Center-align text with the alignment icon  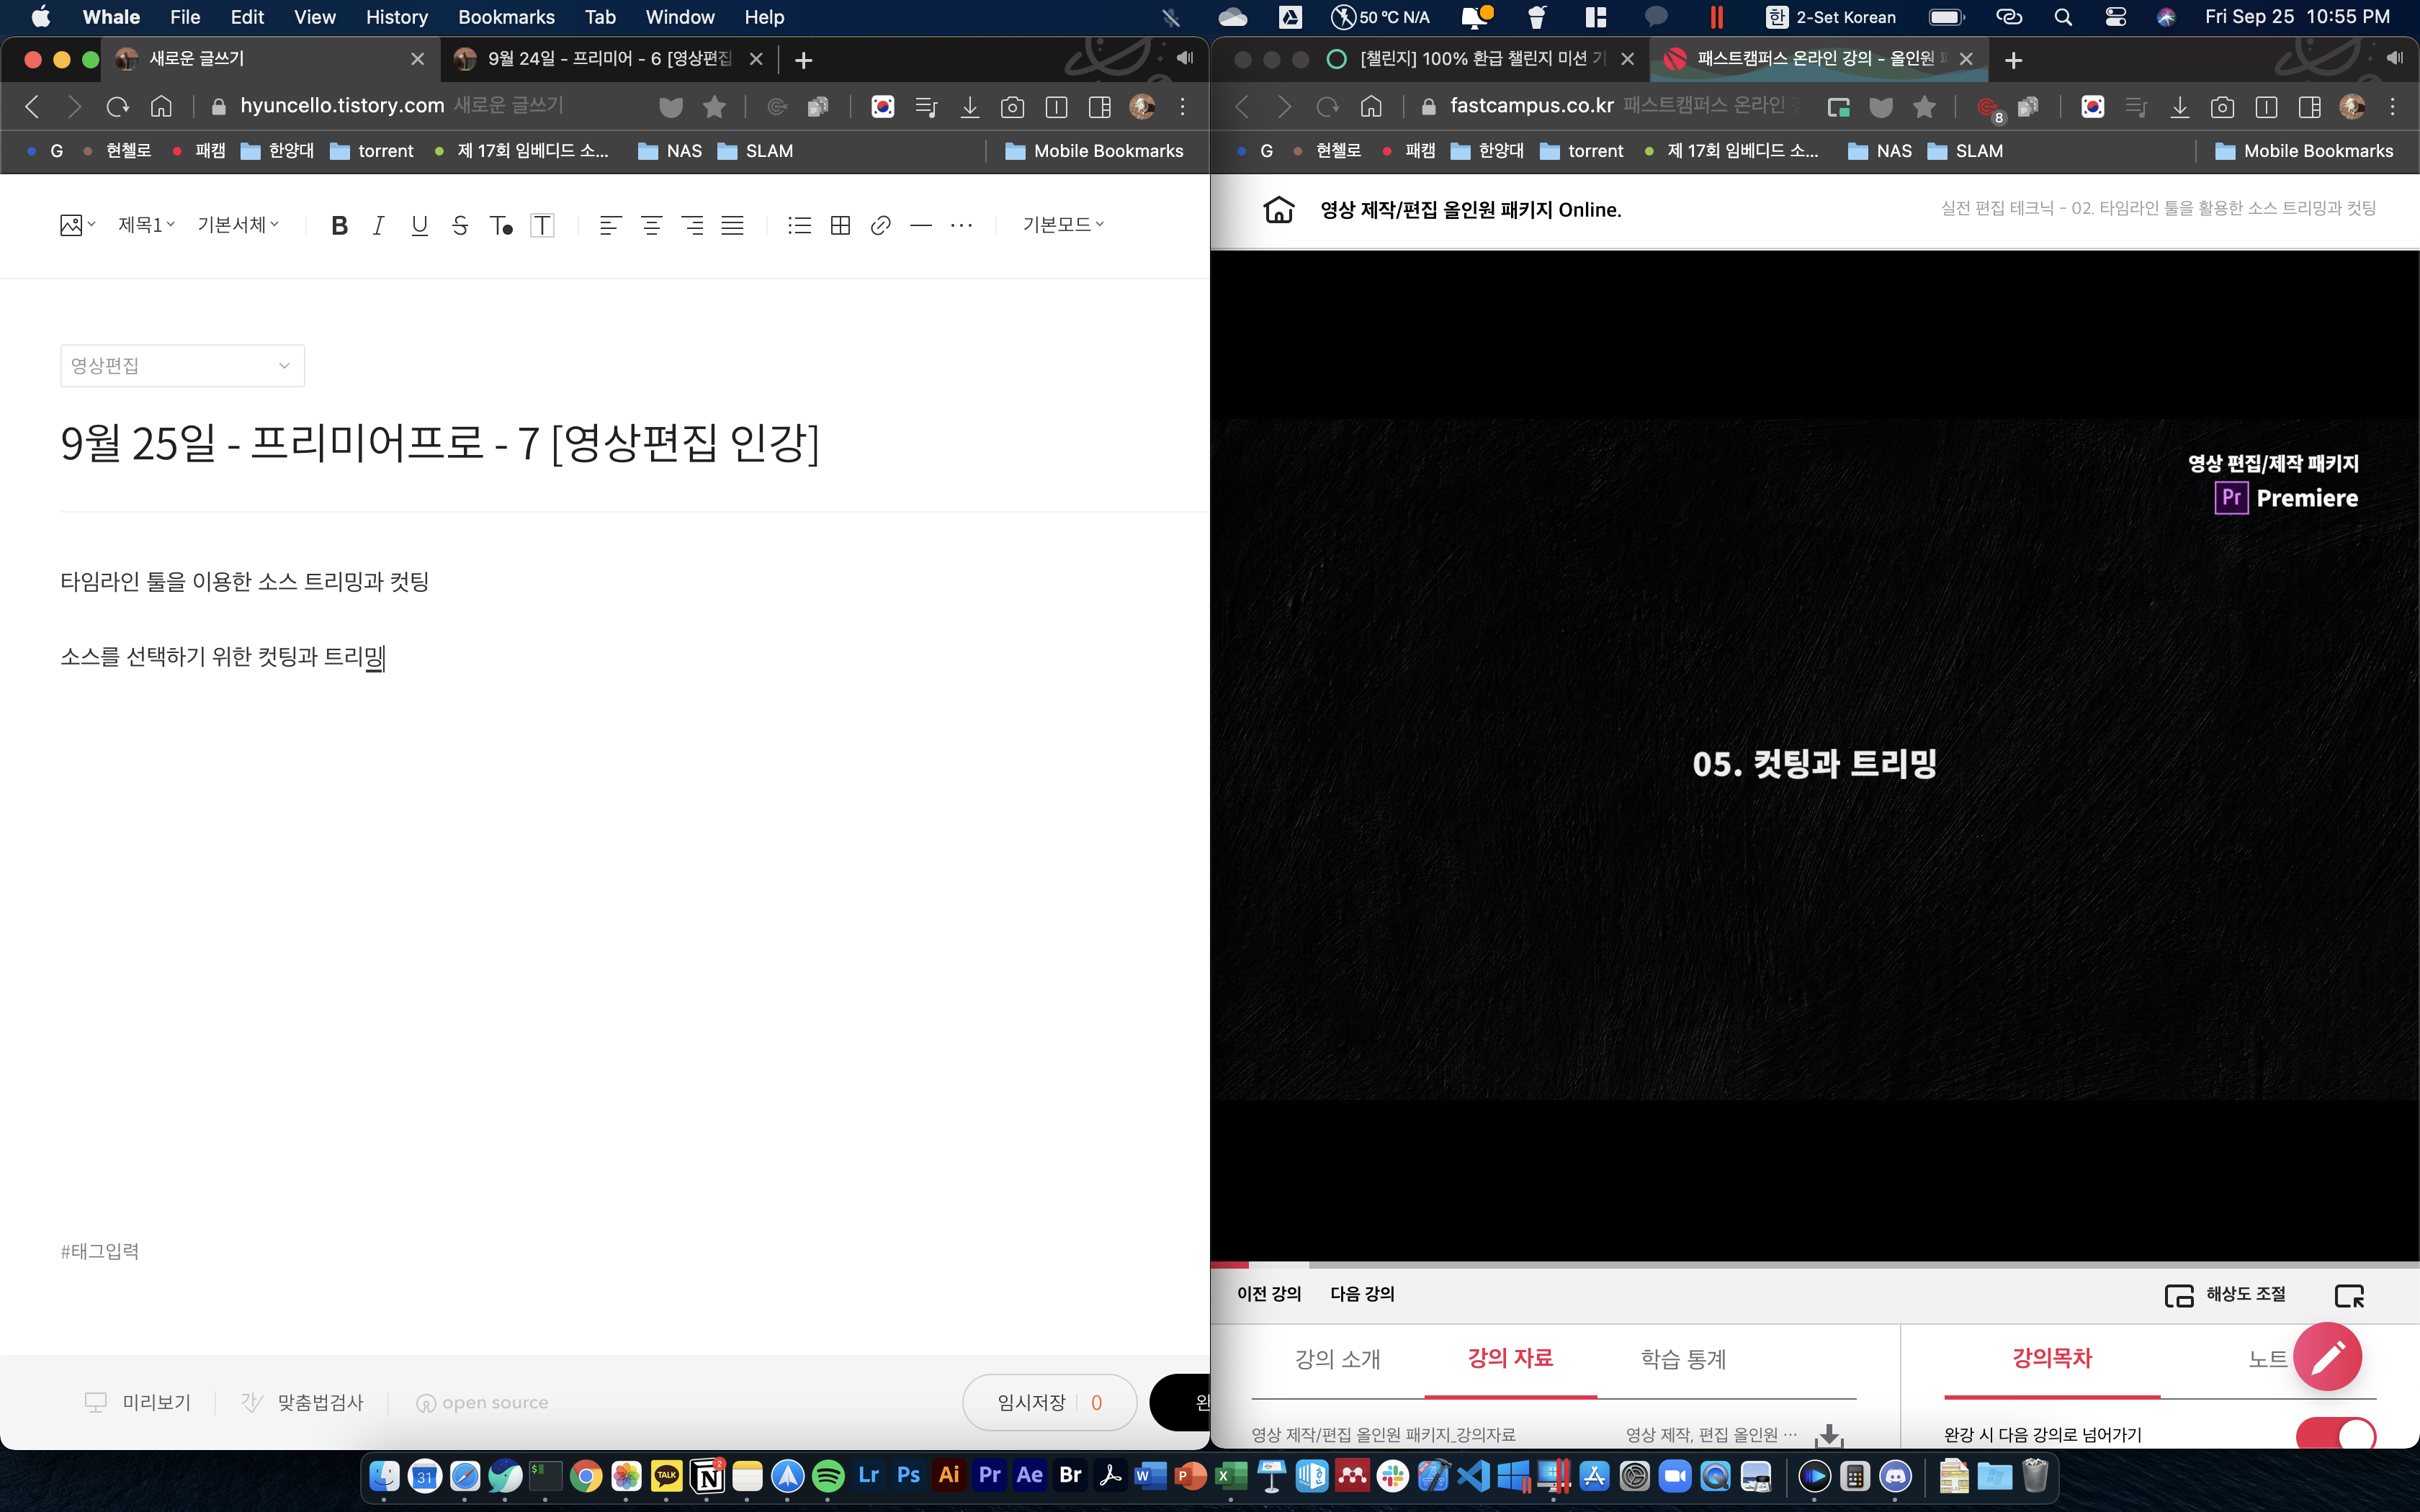(651, 225)
